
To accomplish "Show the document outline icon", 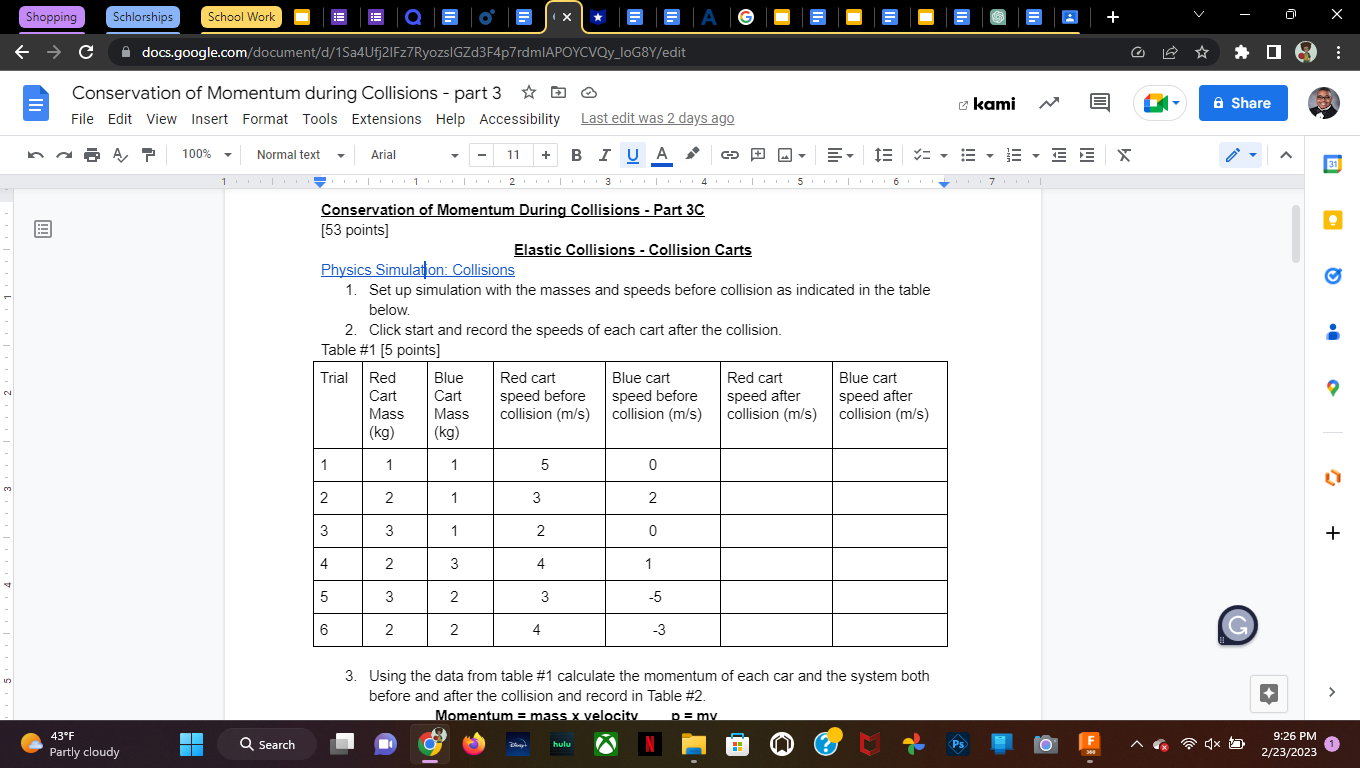I will 42,230.
